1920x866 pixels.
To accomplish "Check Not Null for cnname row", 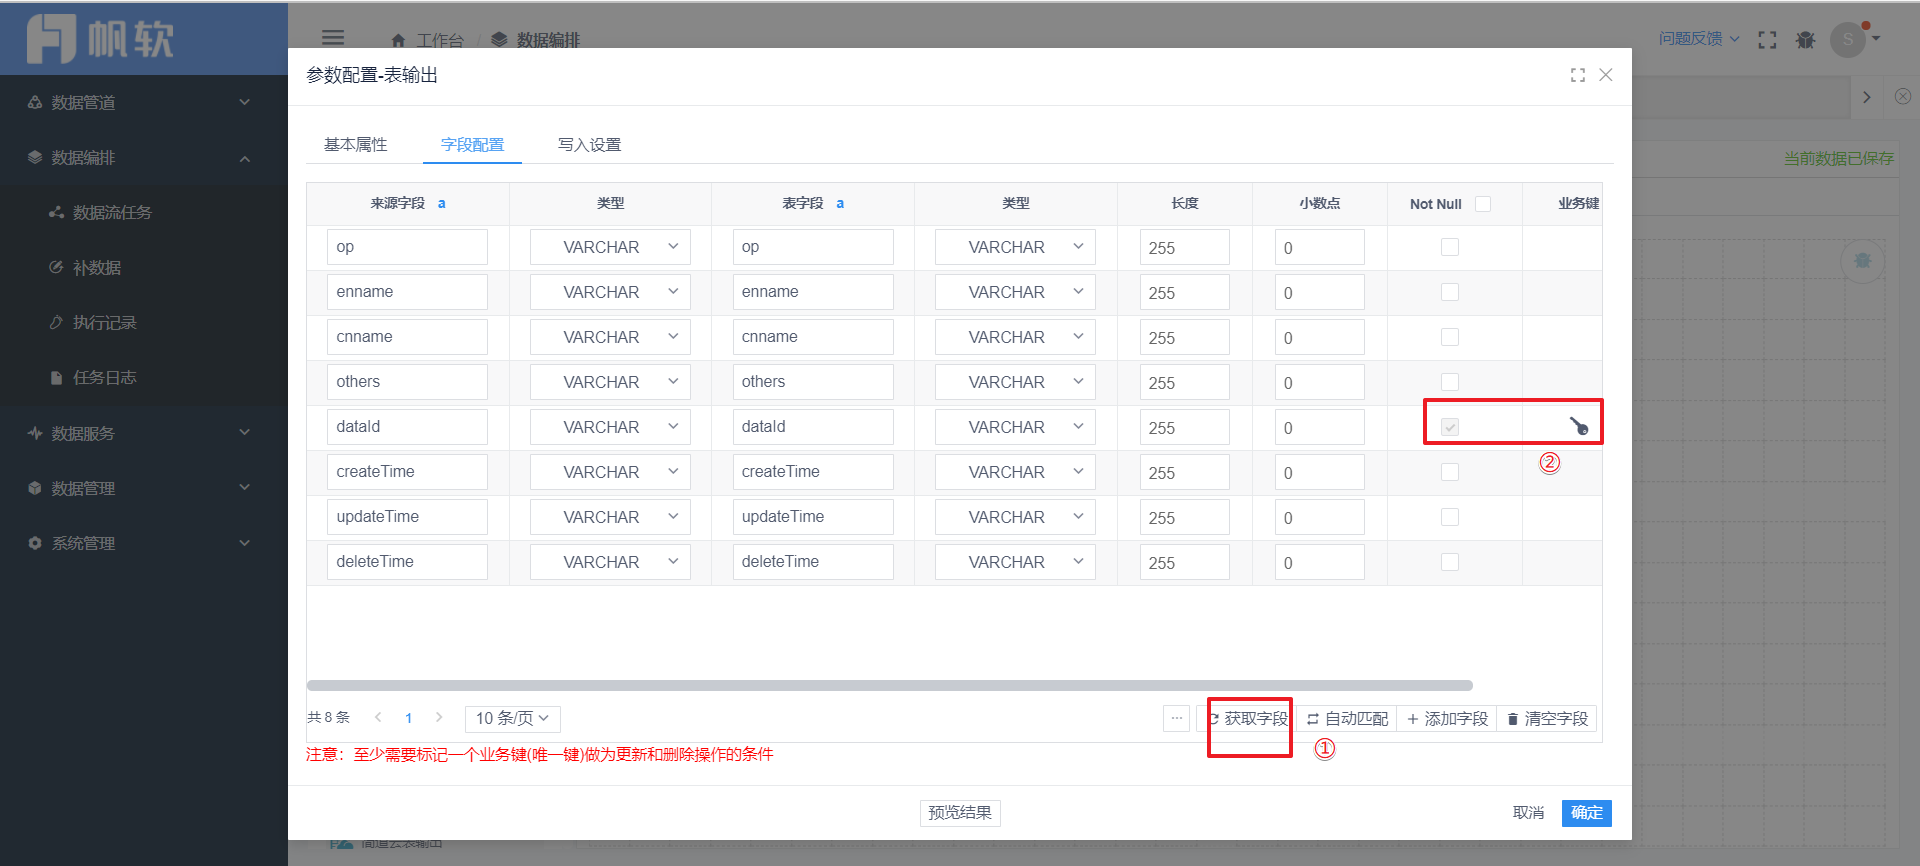I will tap(1450, 337).
